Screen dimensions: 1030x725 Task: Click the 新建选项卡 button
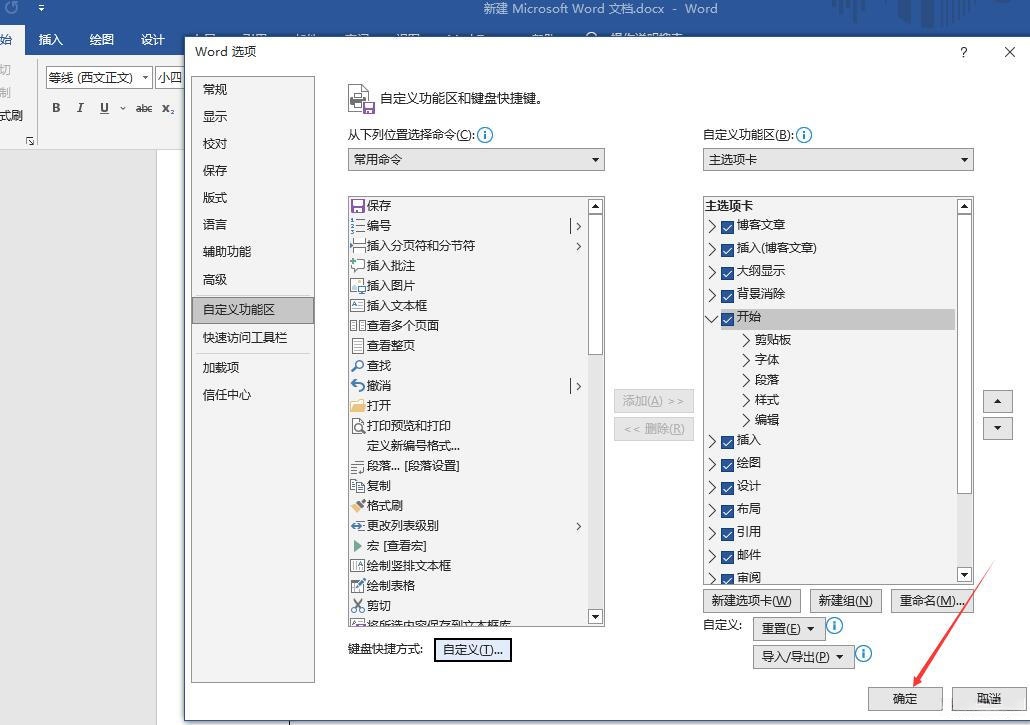coord(752,601)
